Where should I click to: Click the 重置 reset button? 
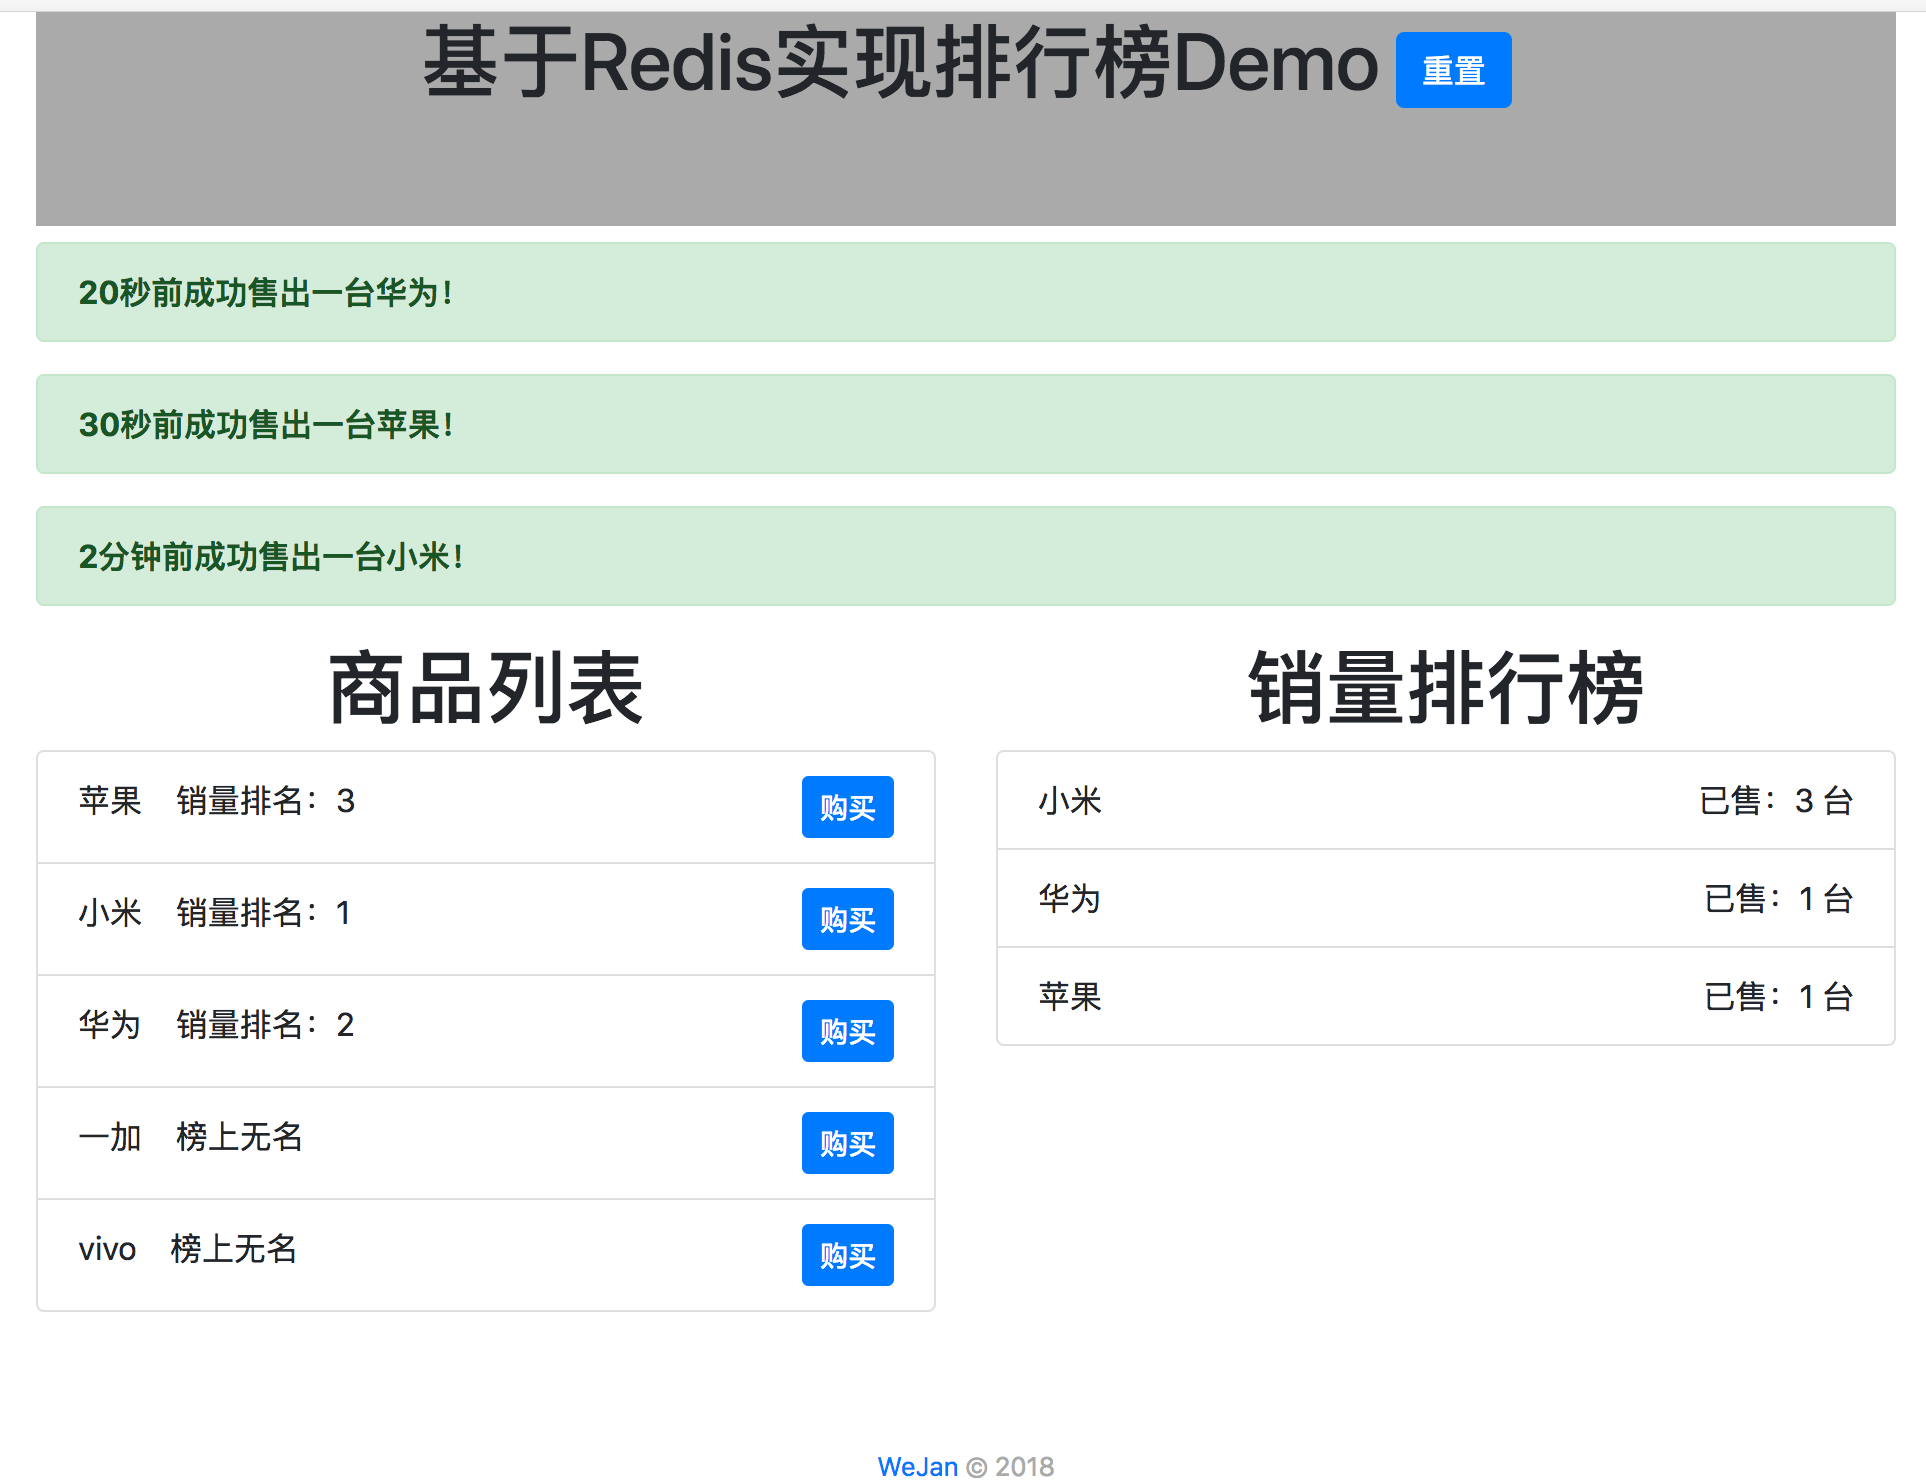coord(1453,70)
